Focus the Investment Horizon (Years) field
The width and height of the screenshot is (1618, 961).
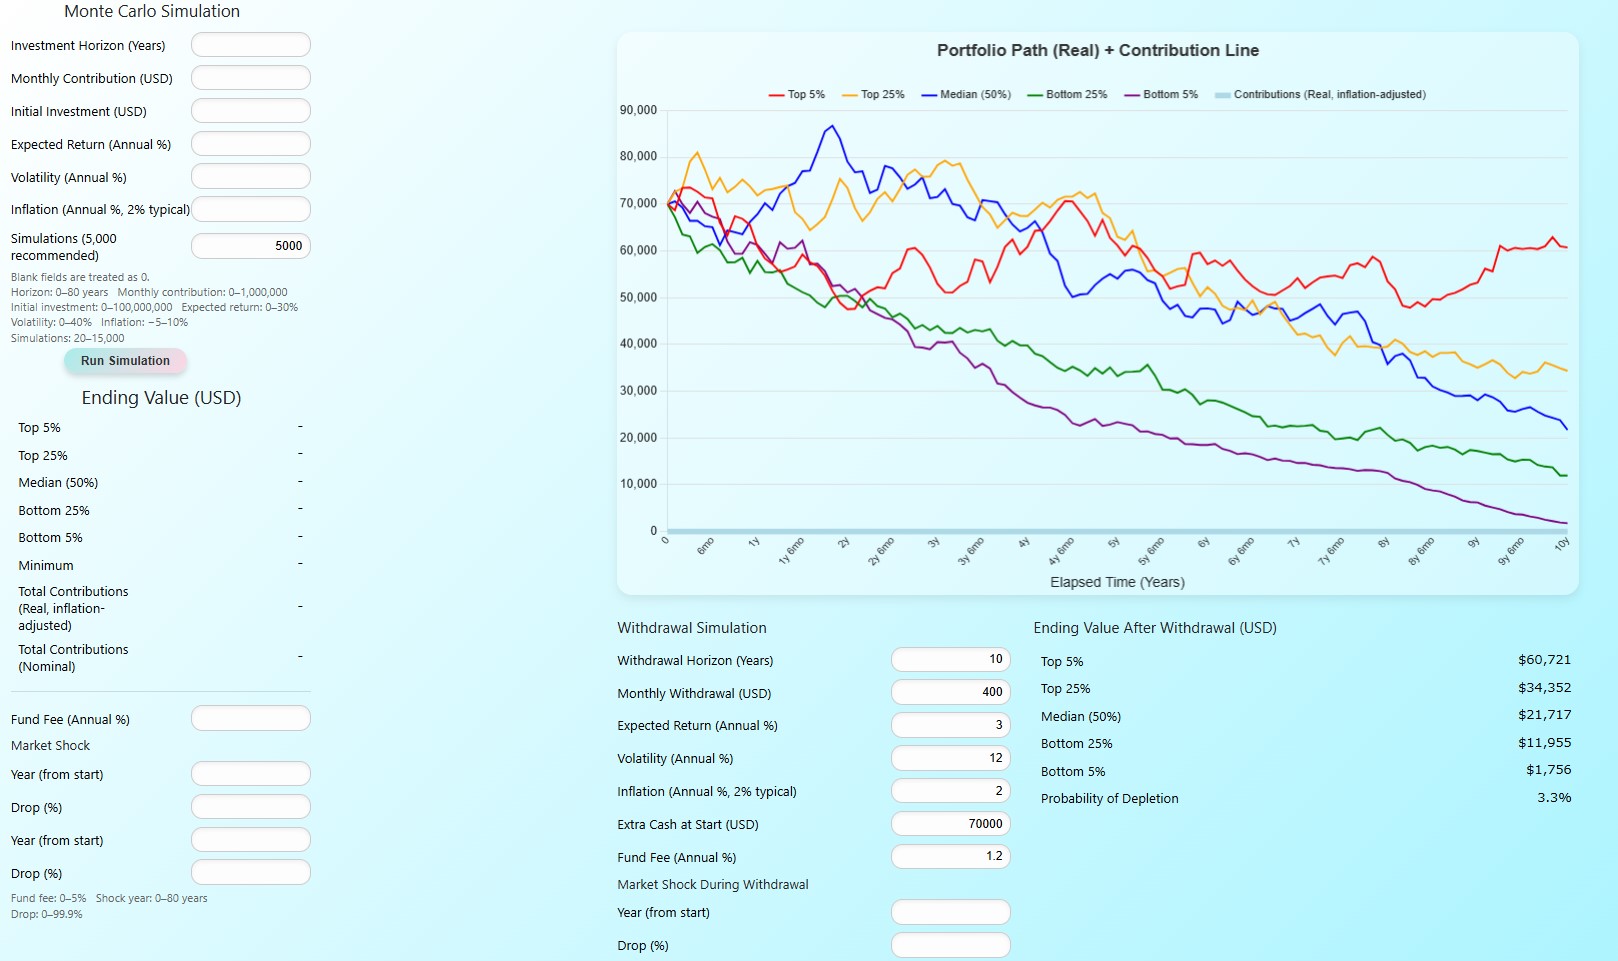coord(250,45)
